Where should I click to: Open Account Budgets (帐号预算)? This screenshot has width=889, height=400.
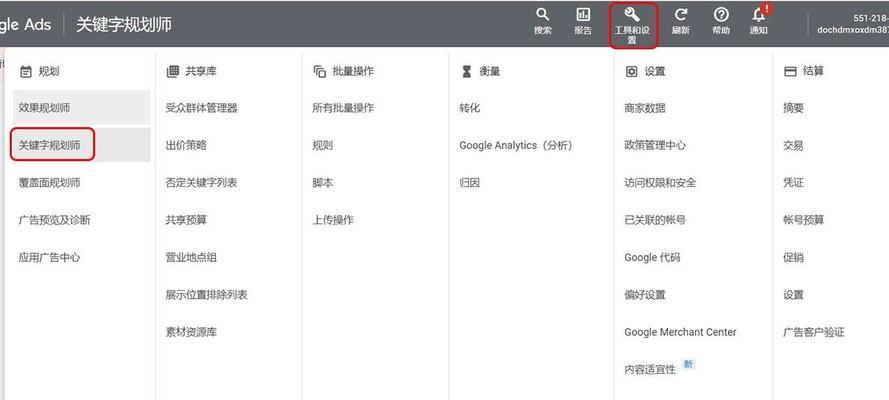point(803,220)
